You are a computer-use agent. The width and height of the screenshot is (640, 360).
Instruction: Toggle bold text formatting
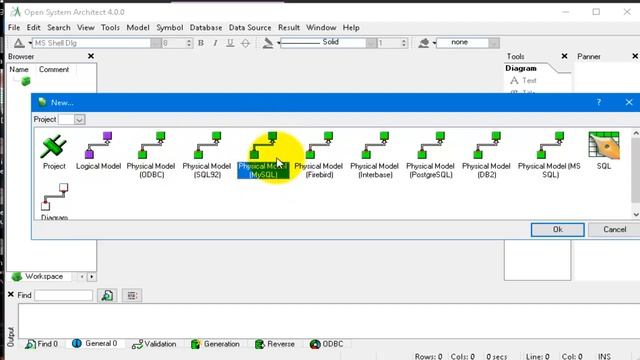201,43
